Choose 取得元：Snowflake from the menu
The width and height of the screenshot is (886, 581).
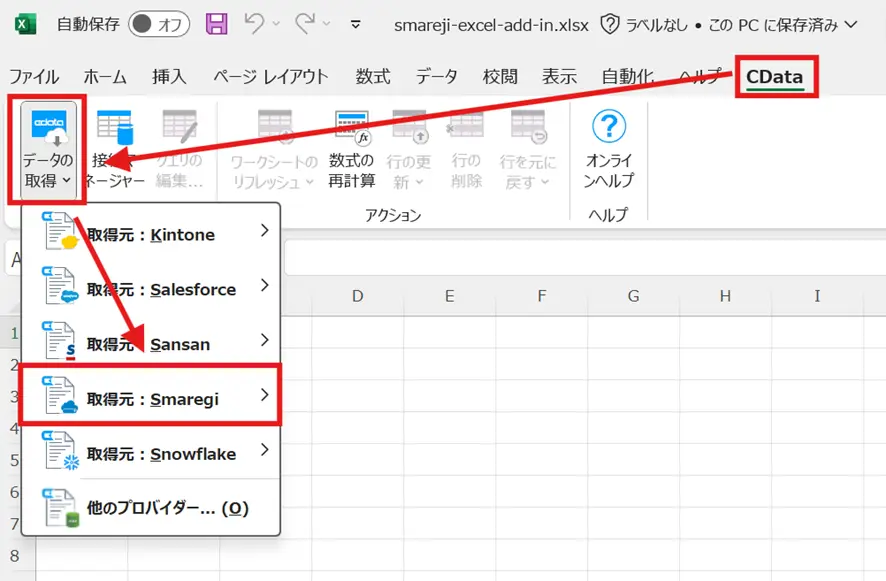[x=151, y=450]
